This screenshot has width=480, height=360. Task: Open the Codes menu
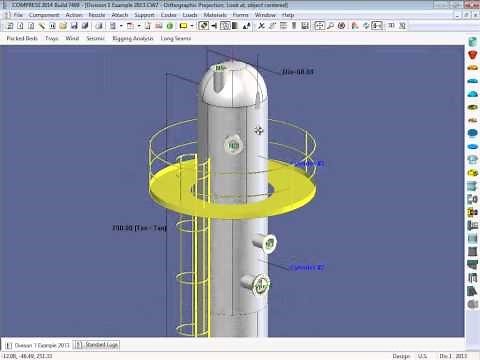pos(169,15)
